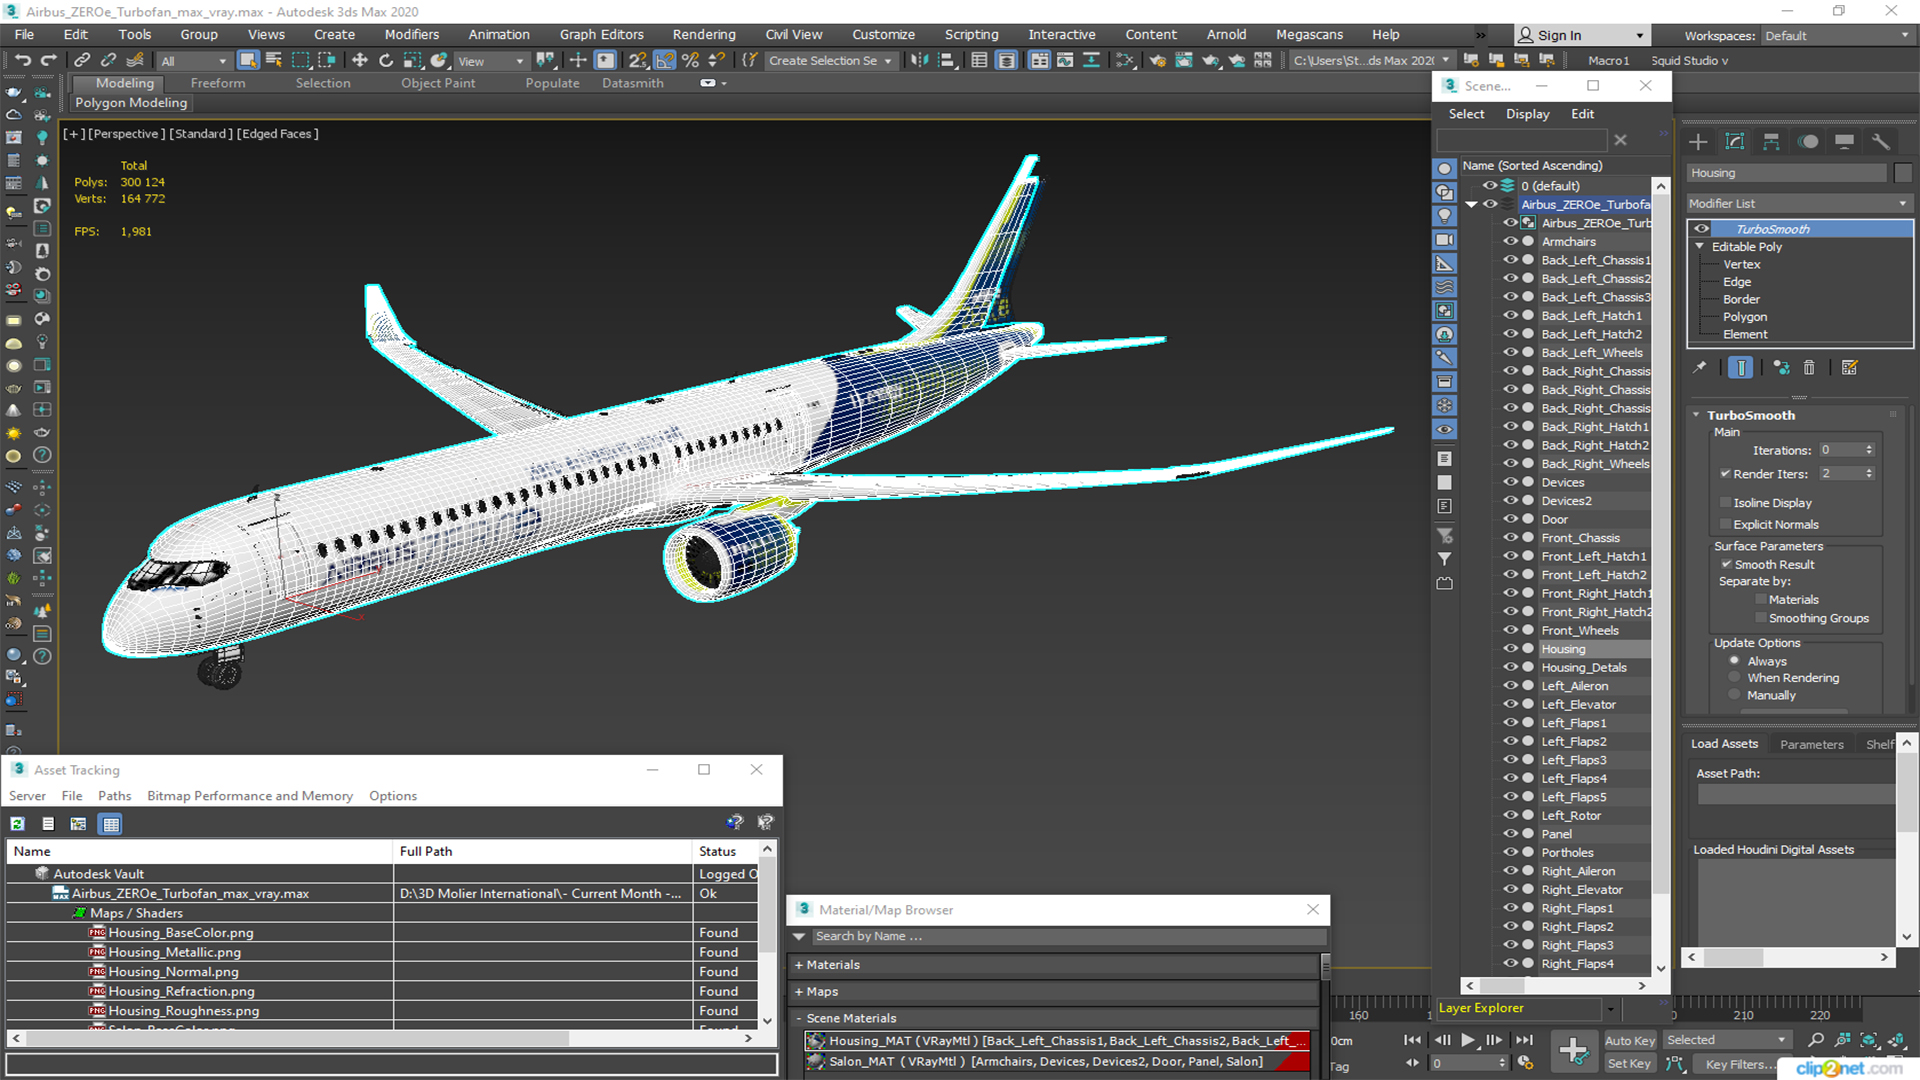
Task: Click Refresh icon in Asset Tracking
Action: pyautogui.click(x=17, y=824)
